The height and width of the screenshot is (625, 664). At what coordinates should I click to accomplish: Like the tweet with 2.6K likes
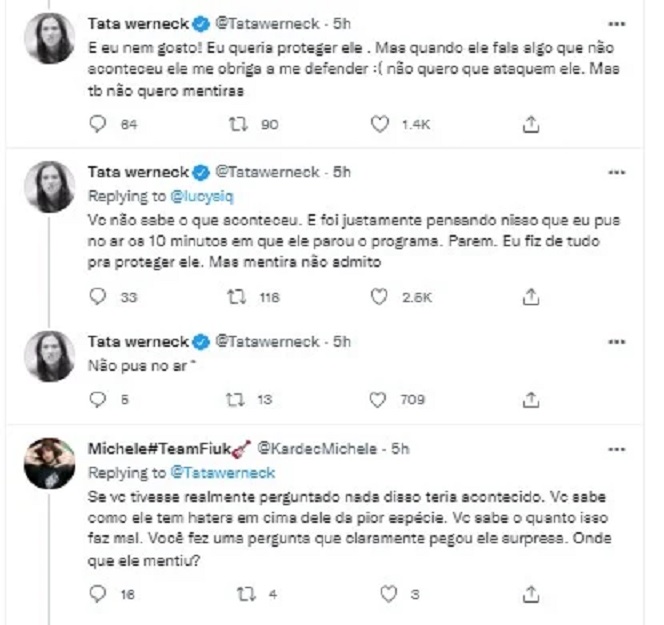pos(380,297)
